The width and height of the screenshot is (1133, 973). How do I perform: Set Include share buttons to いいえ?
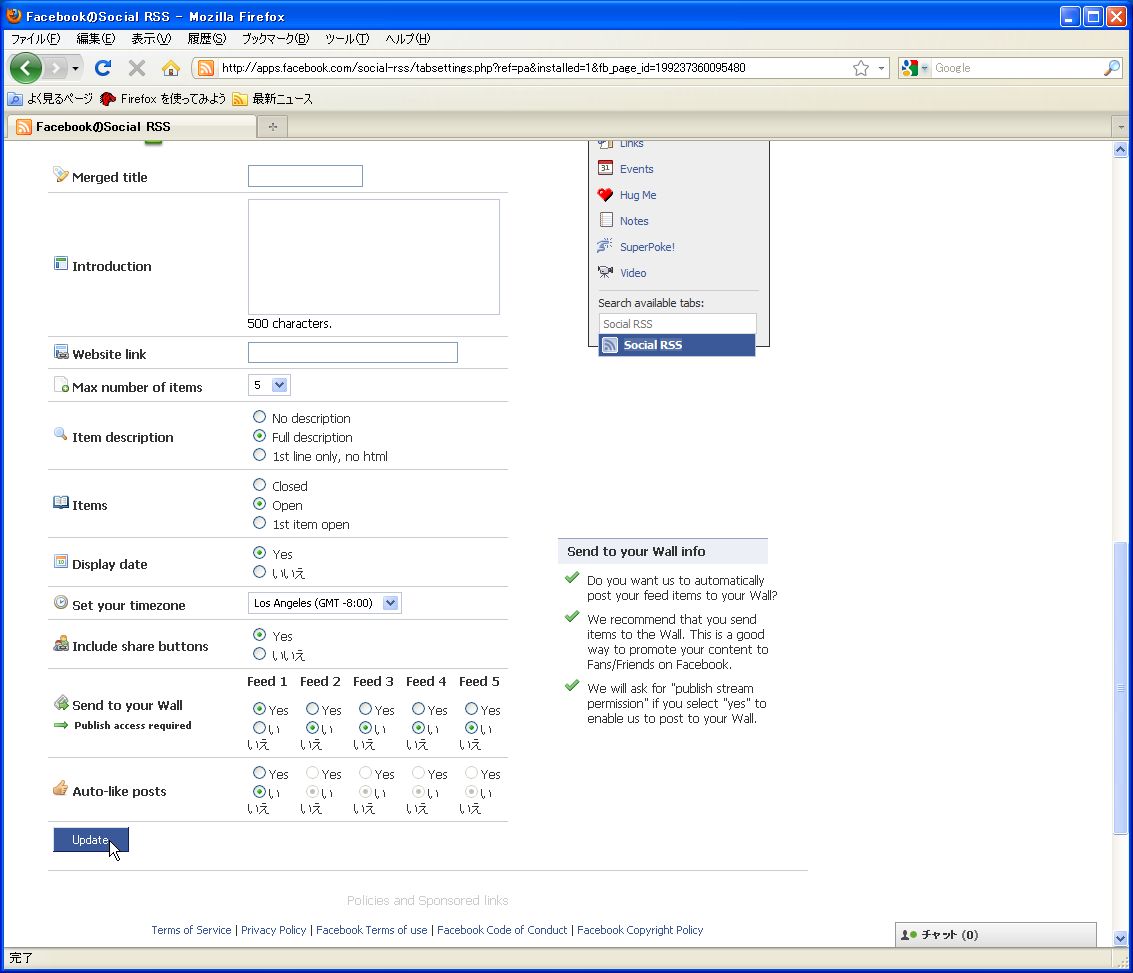(x=259, y=654)
